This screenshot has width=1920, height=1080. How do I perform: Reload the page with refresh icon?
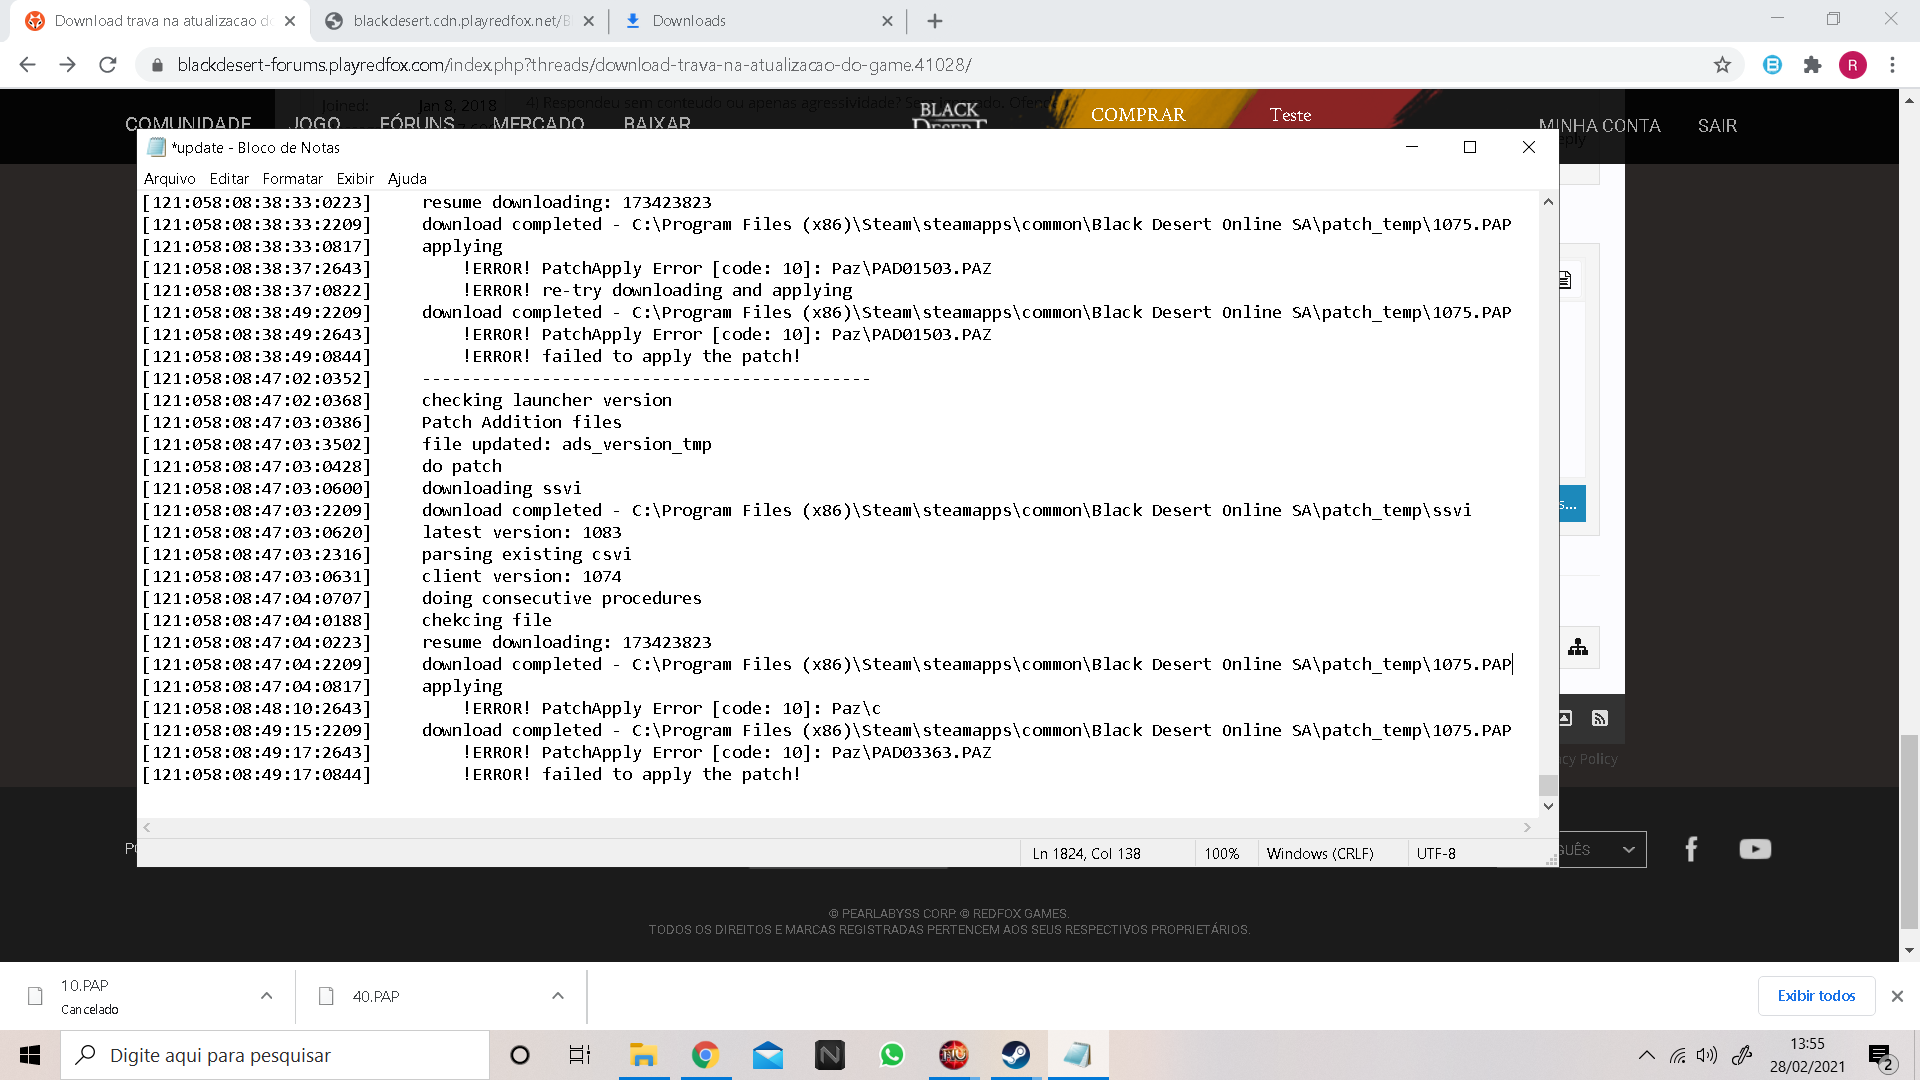click(108, 65)
